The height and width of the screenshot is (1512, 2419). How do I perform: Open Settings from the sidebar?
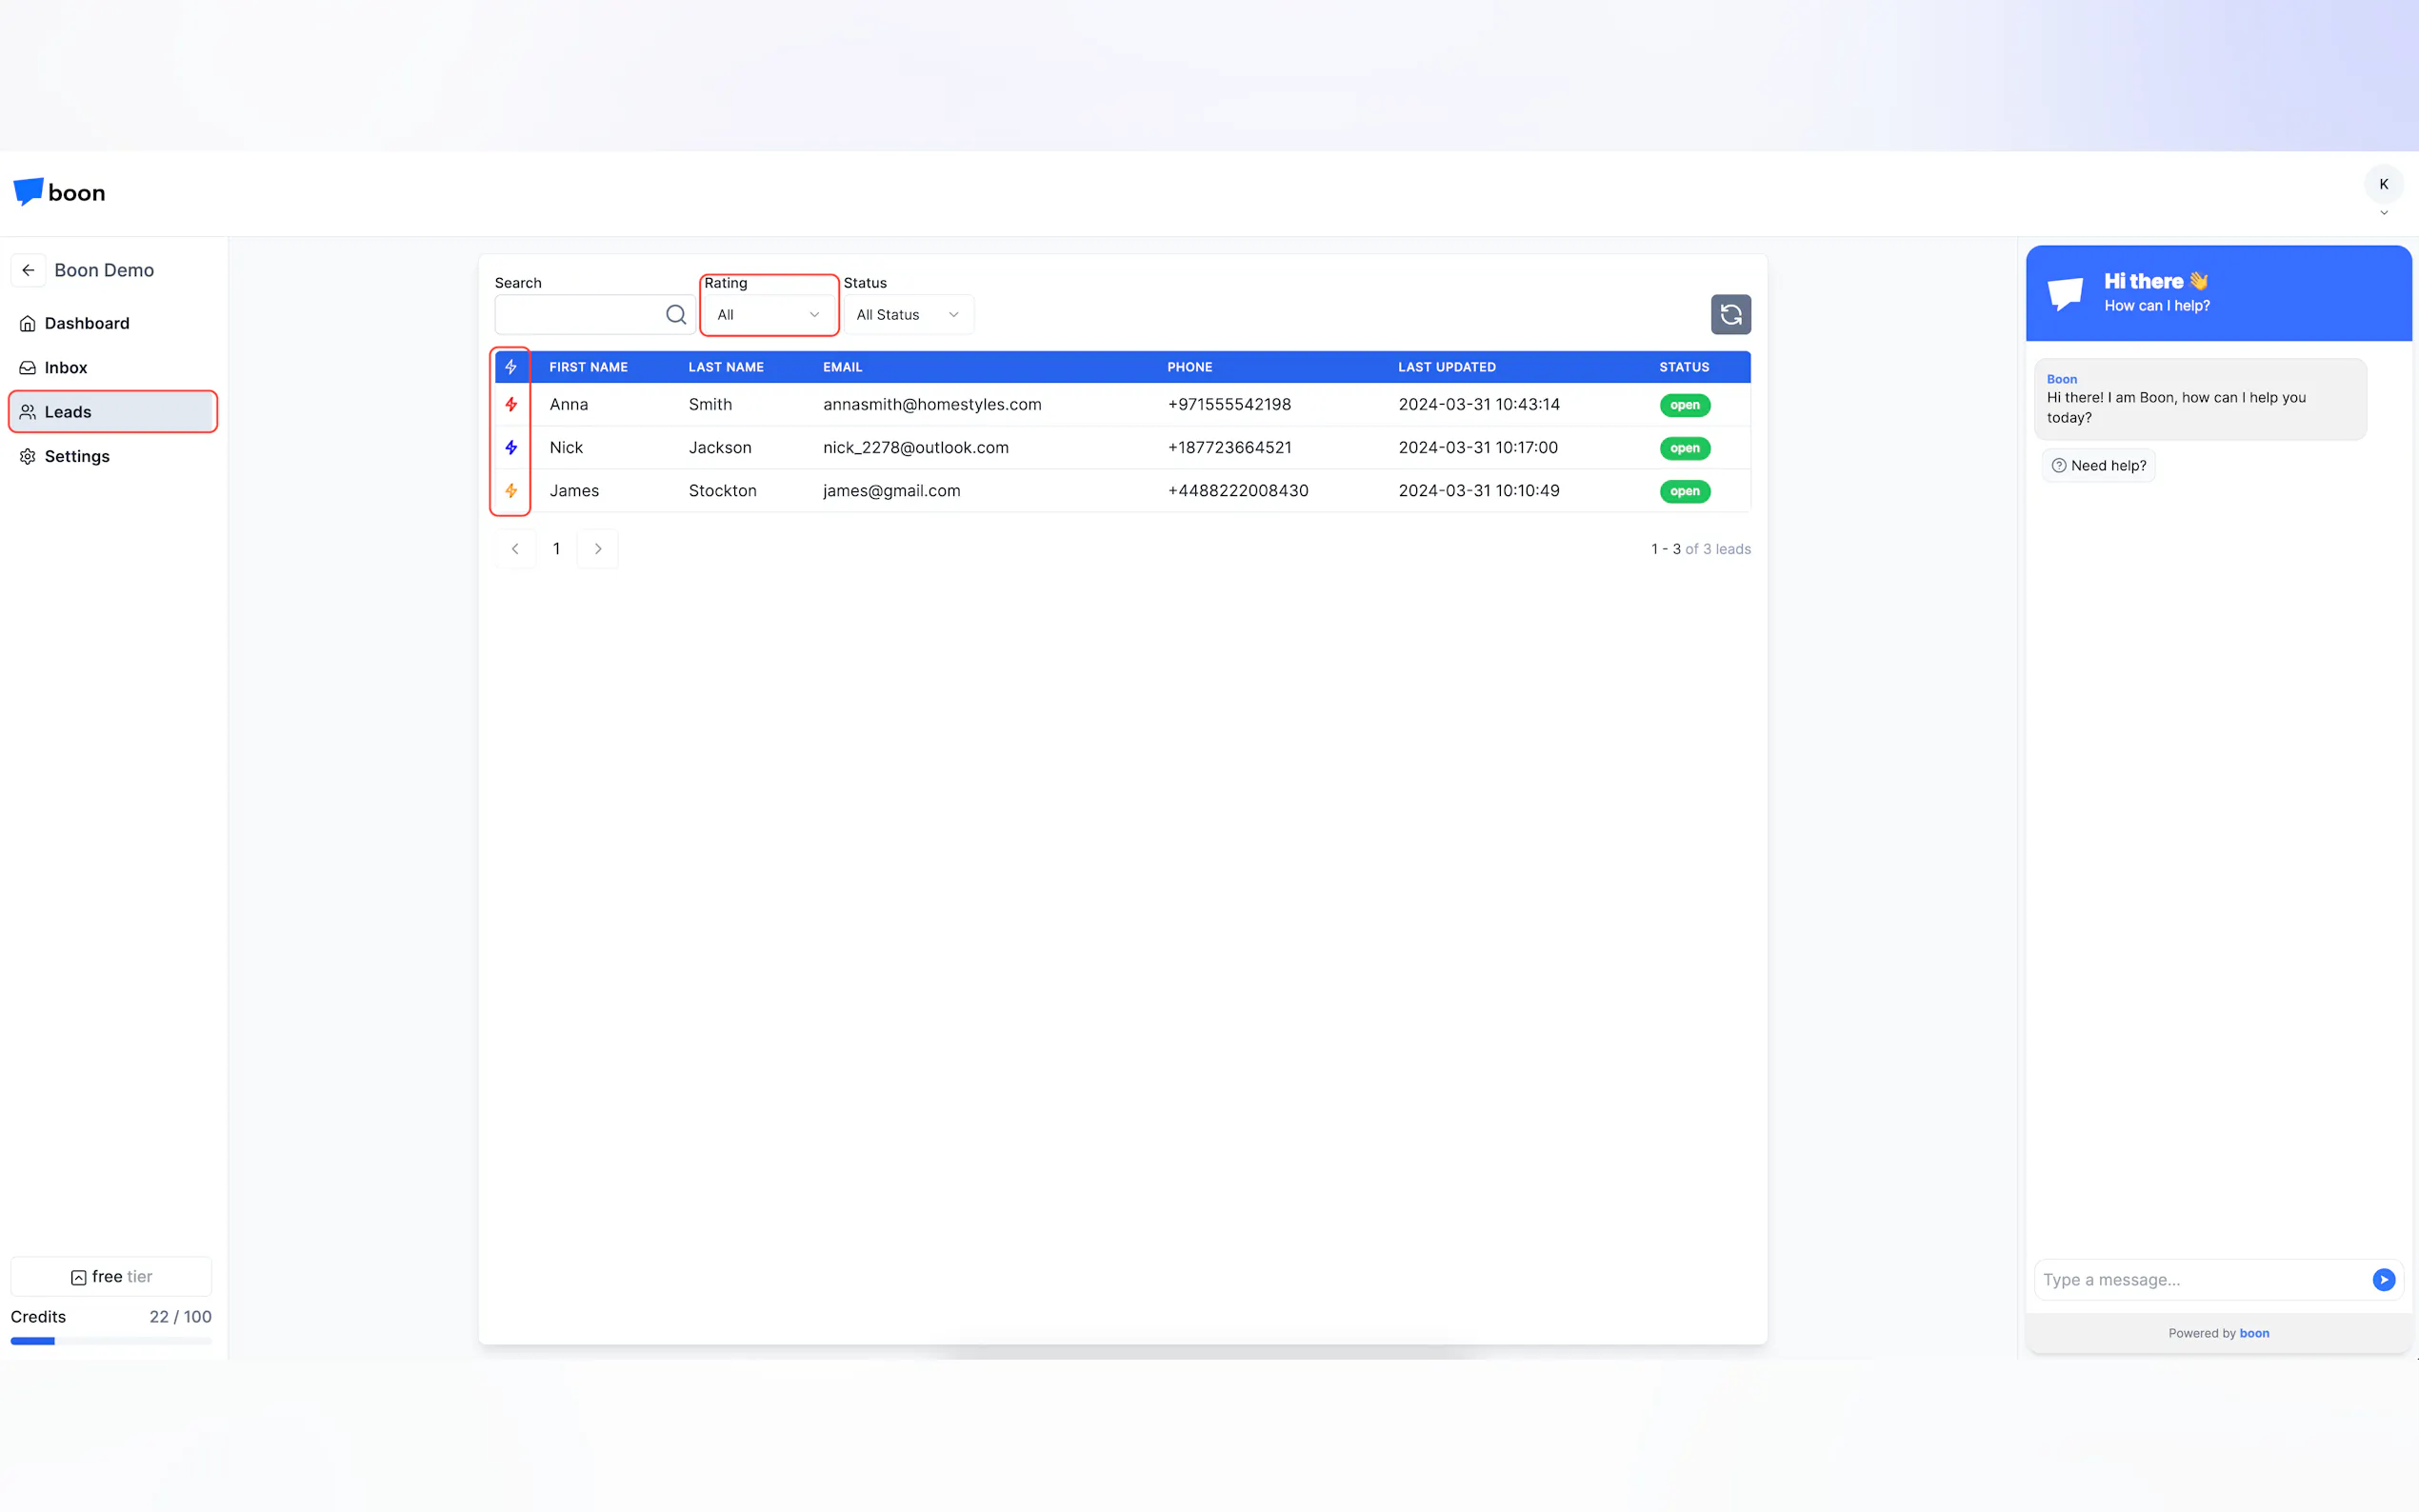77,456
